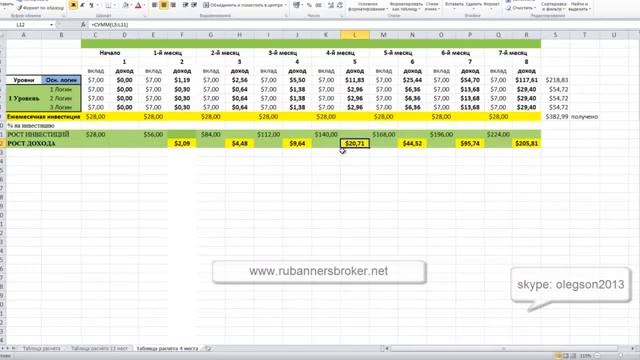This screenshot has width=640, height=360.
Task: Click the horizontal scrollbar at the bottom
Action: [x=504, y=349]
